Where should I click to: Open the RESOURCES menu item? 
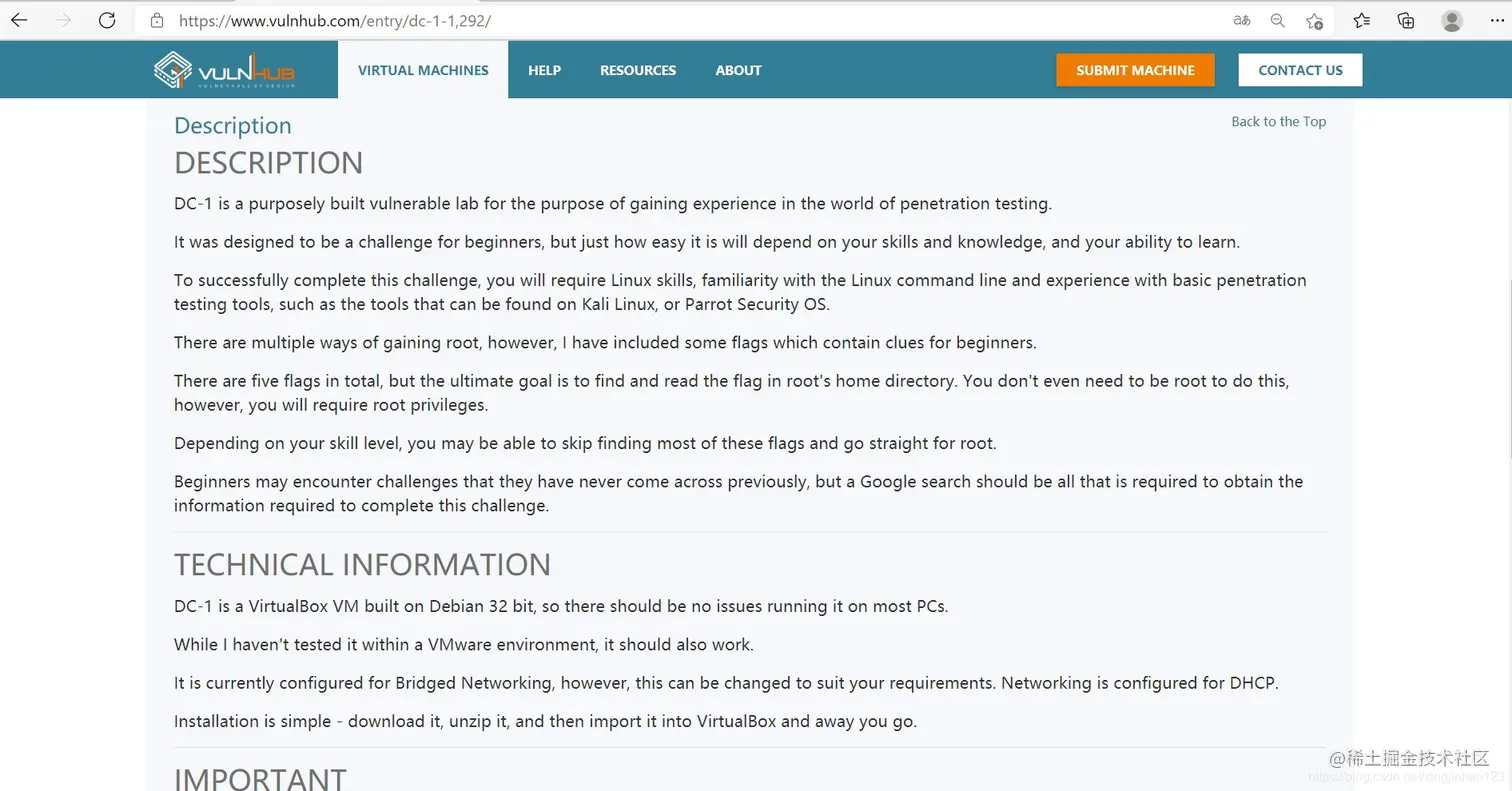click(x=638, y=70)
